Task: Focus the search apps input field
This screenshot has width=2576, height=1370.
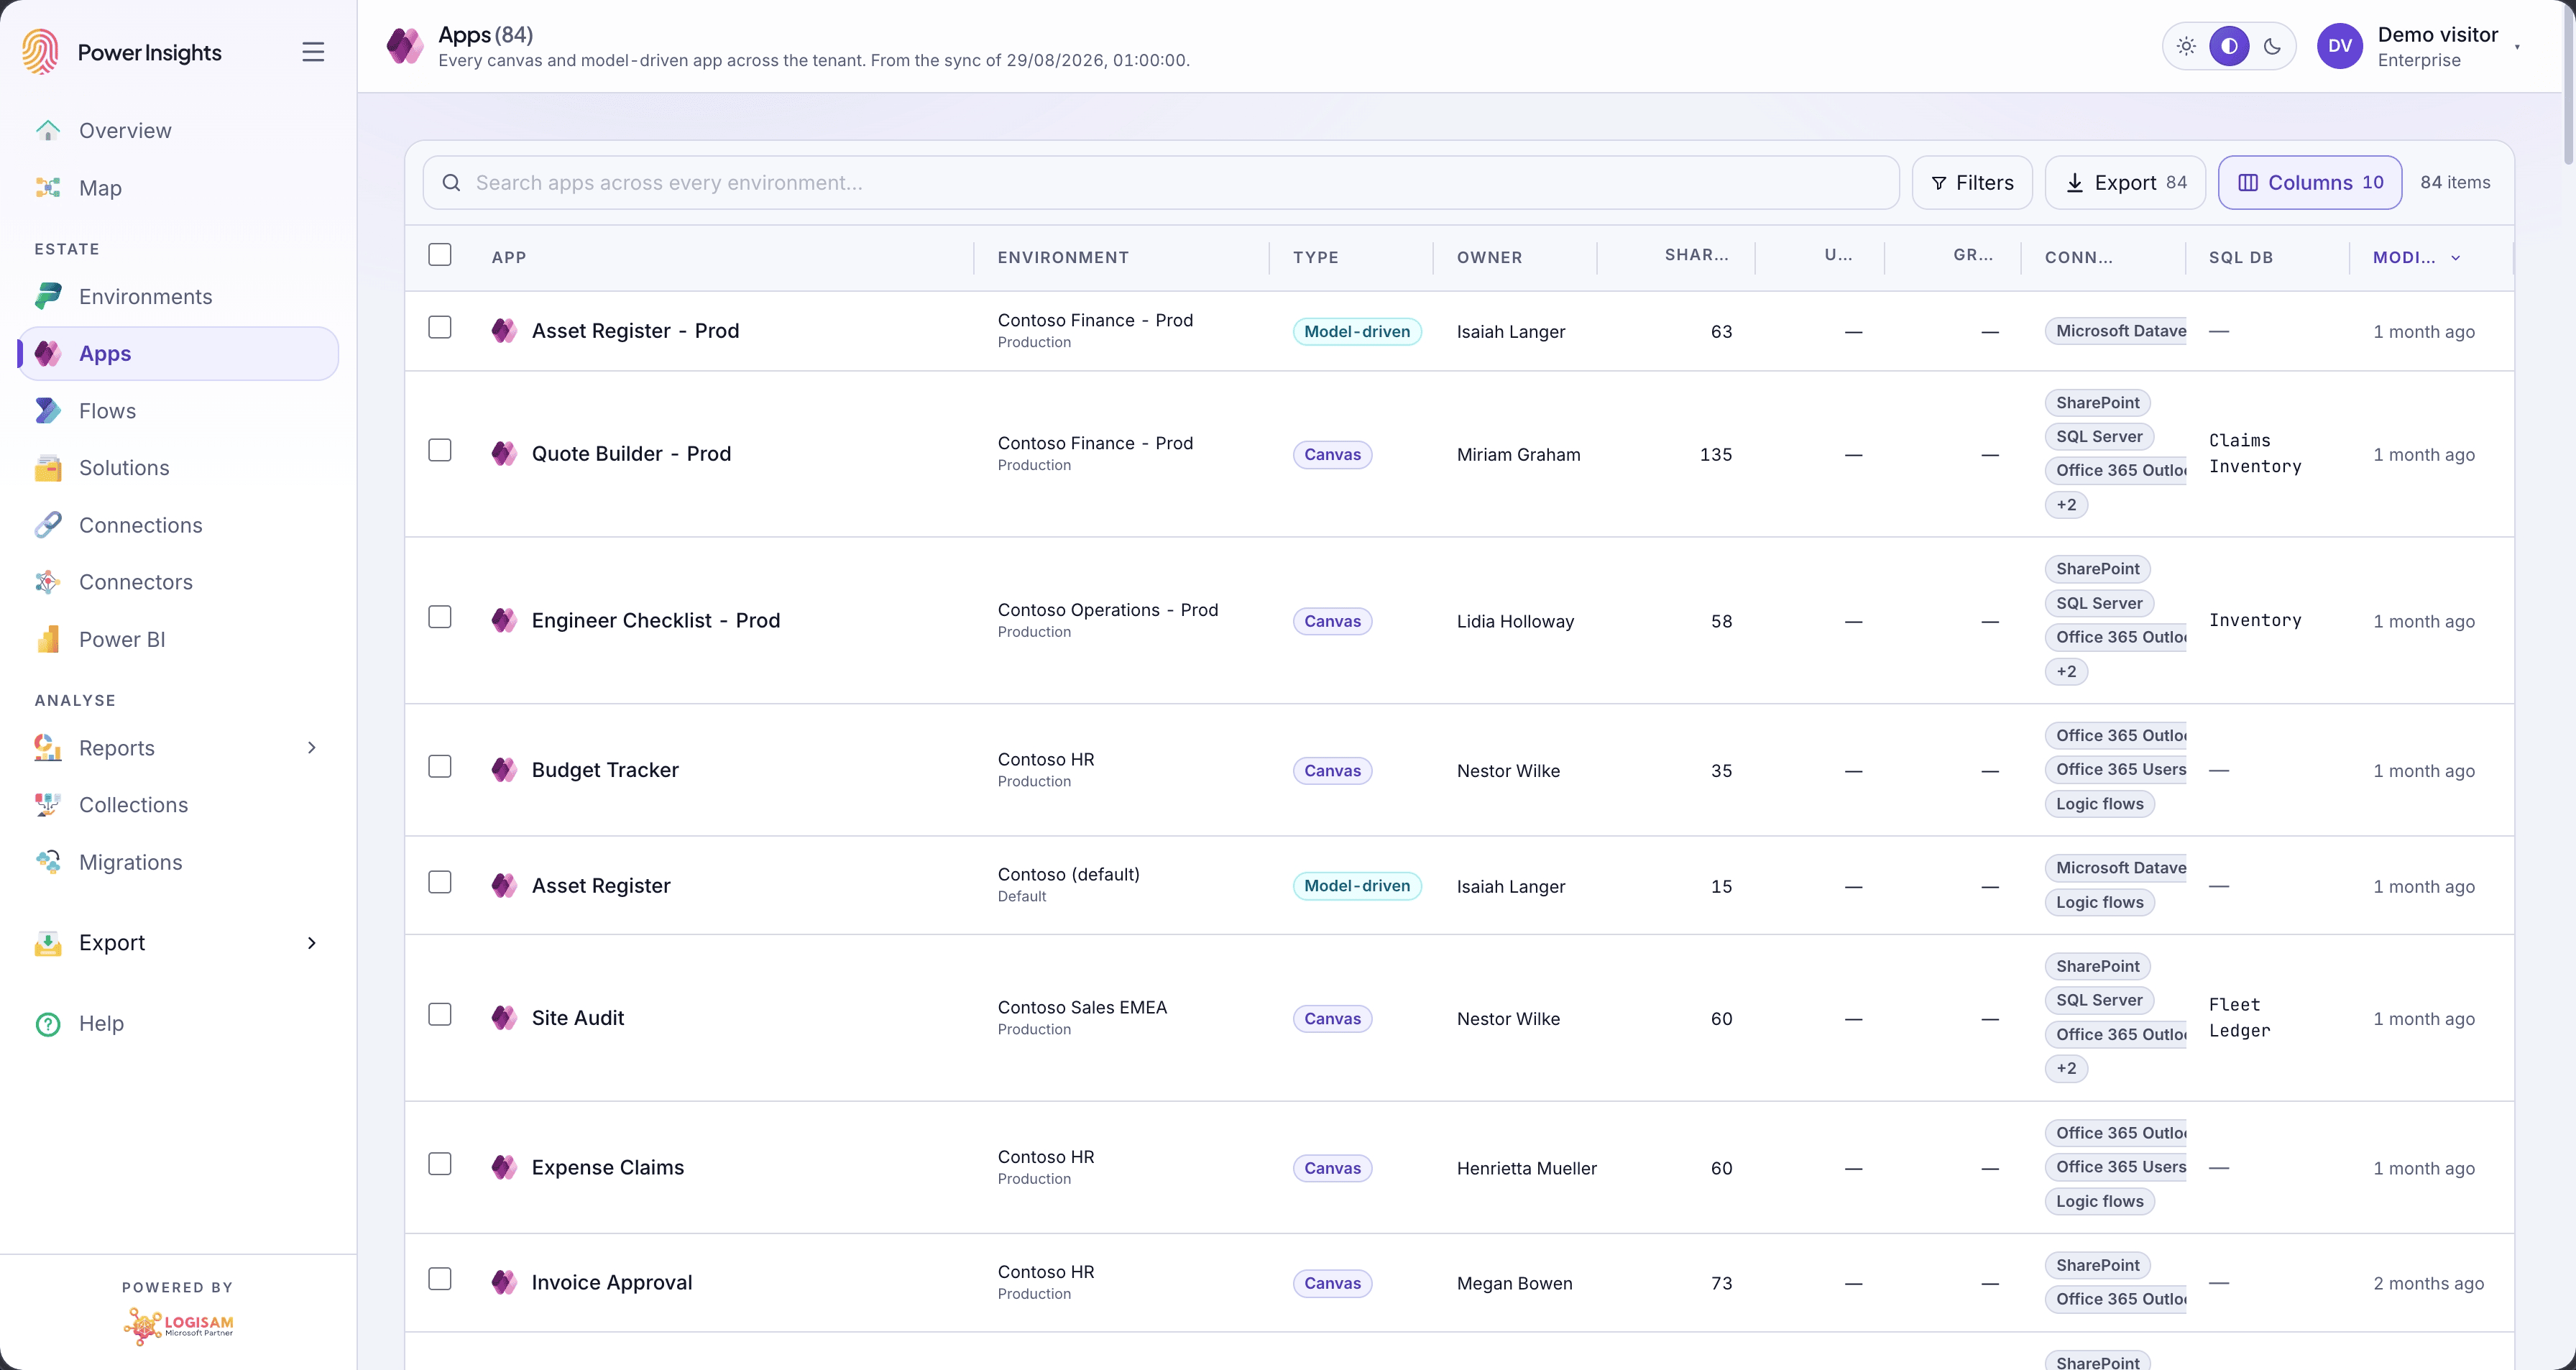Action: 1161,183
